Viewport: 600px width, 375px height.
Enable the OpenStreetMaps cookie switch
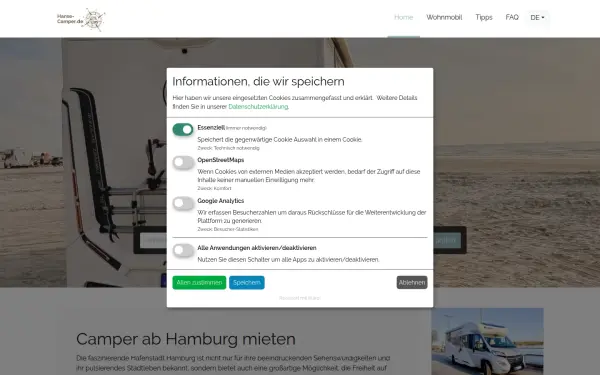tap(183, 162)
